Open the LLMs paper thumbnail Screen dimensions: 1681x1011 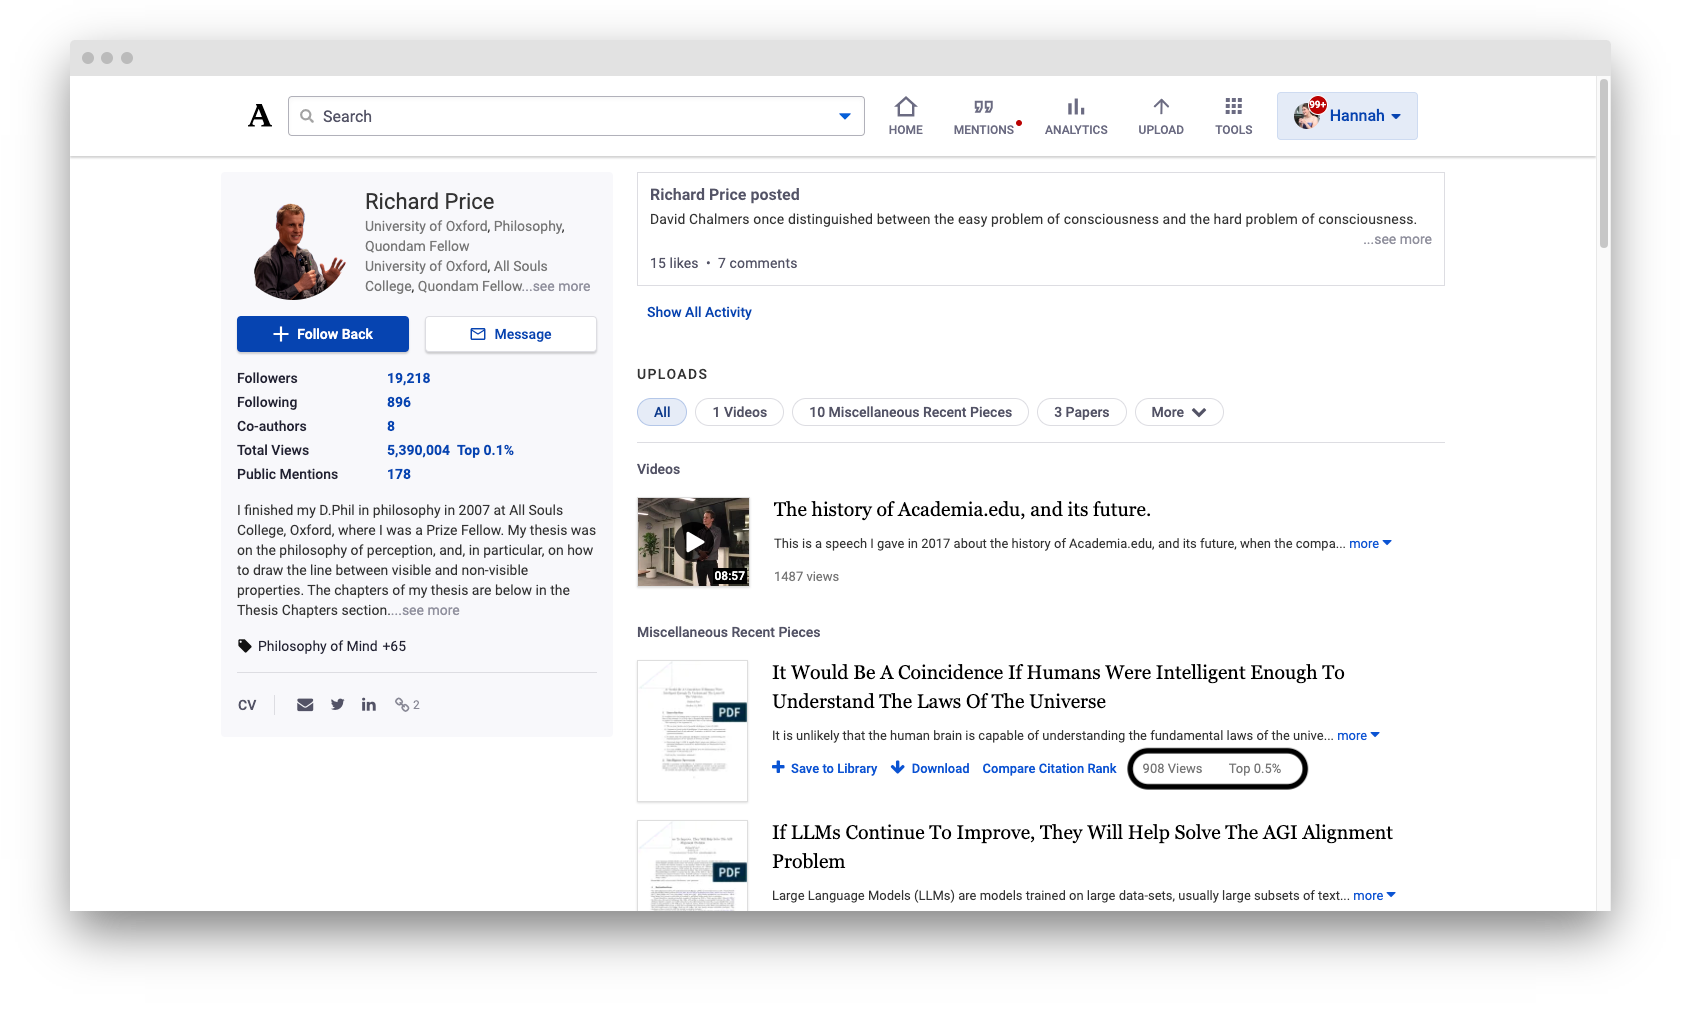(692, 866)
